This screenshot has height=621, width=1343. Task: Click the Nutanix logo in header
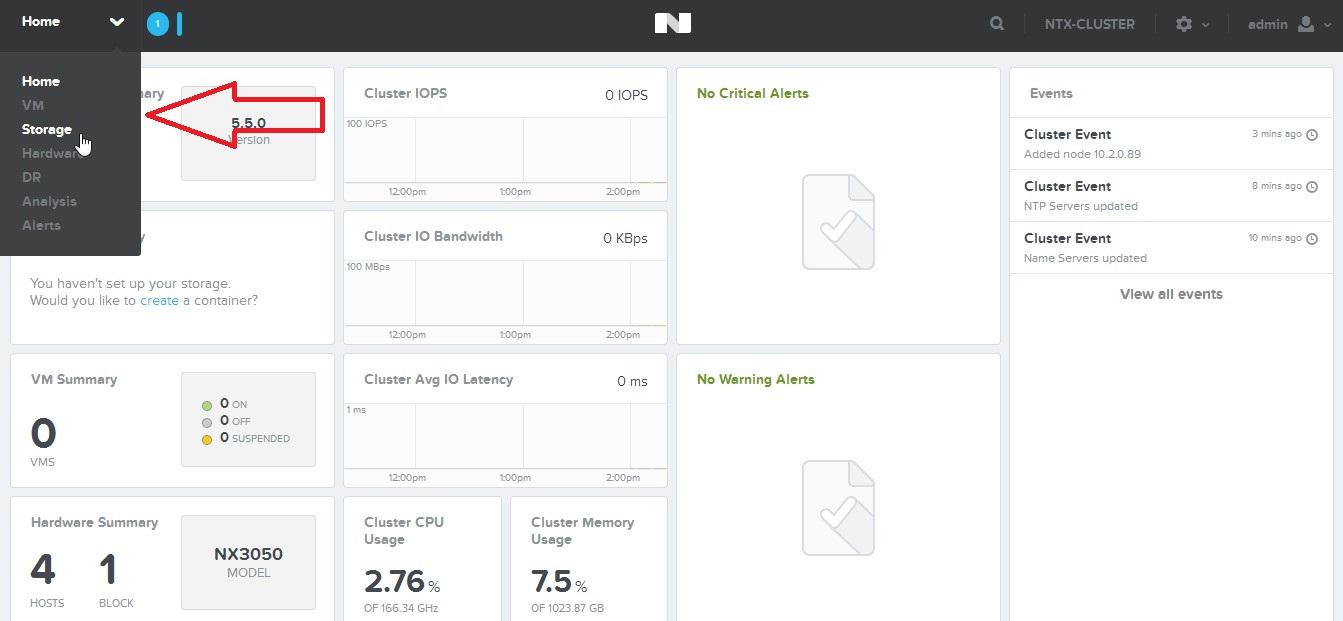coord(672,24)
